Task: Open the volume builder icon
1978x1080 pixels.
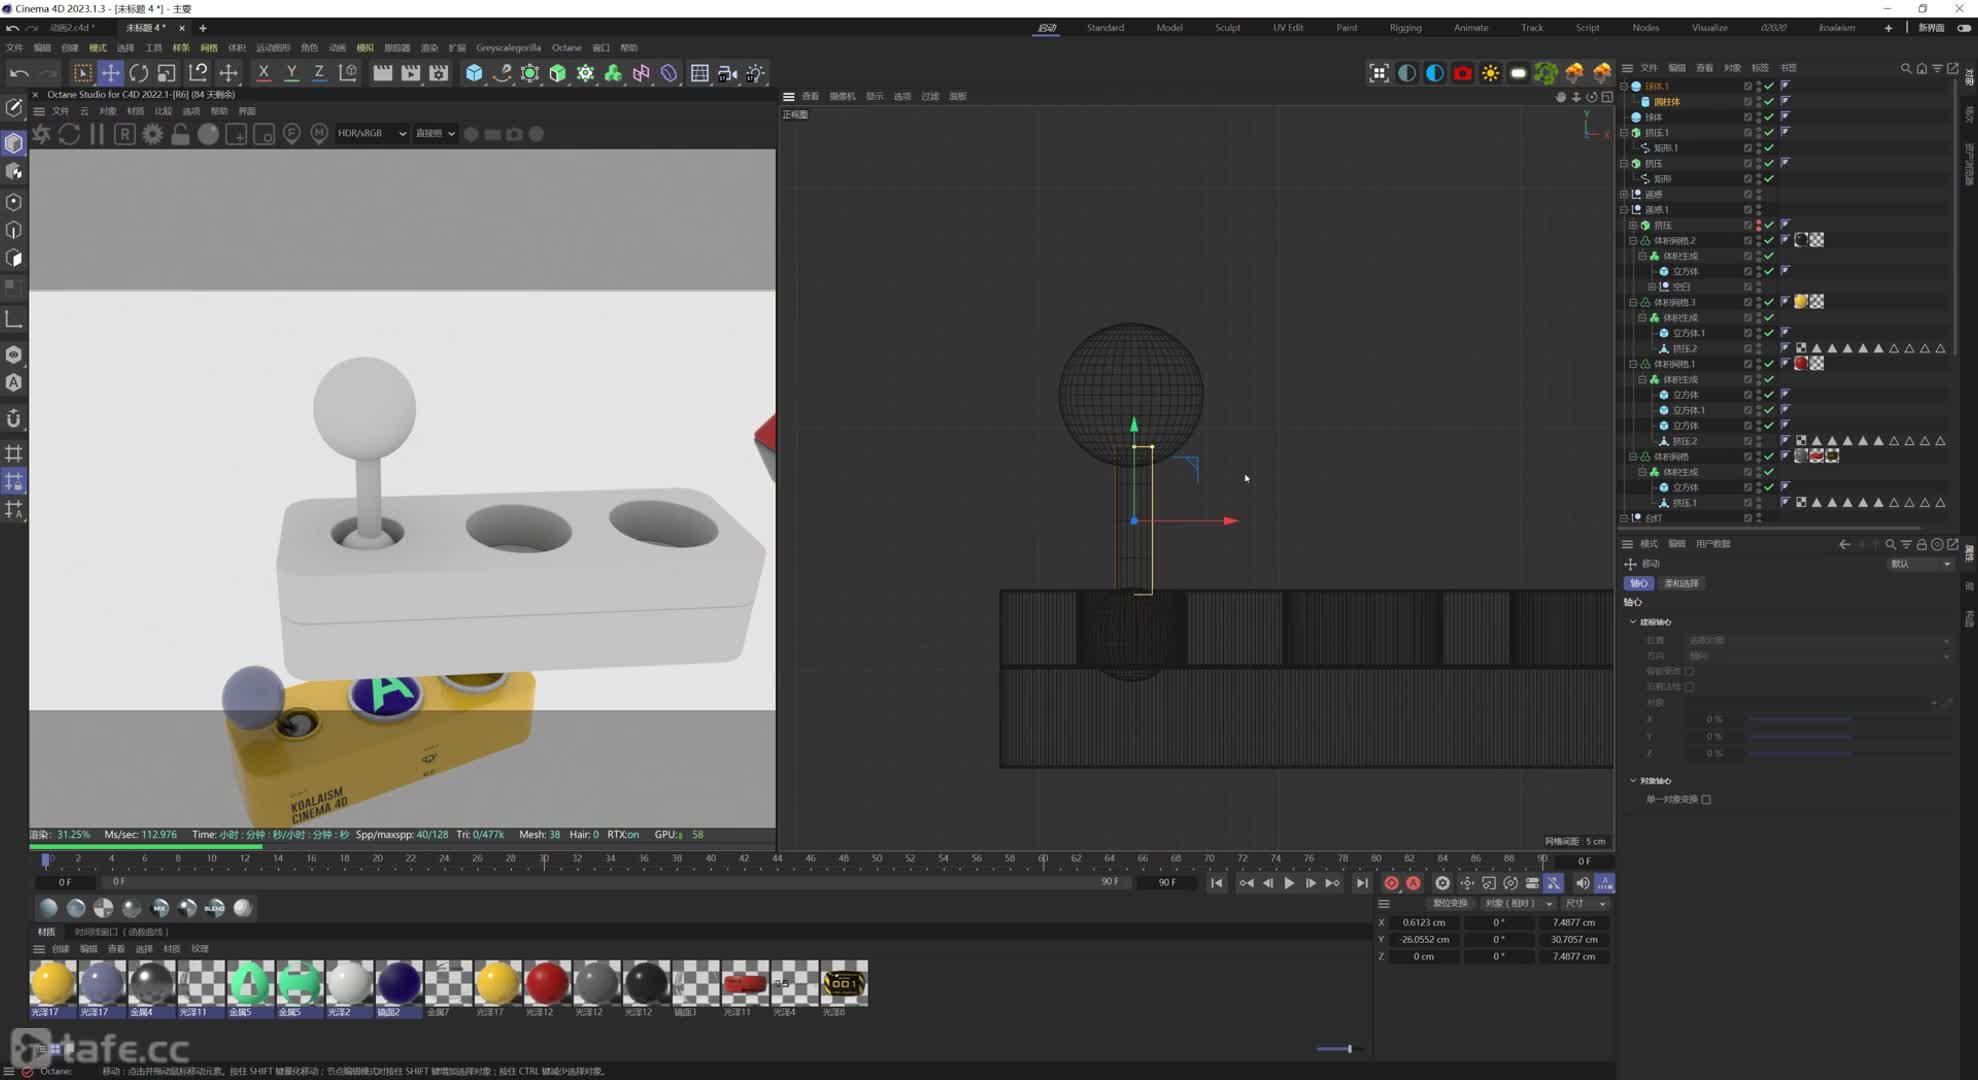Action: (x=614, y=73)
